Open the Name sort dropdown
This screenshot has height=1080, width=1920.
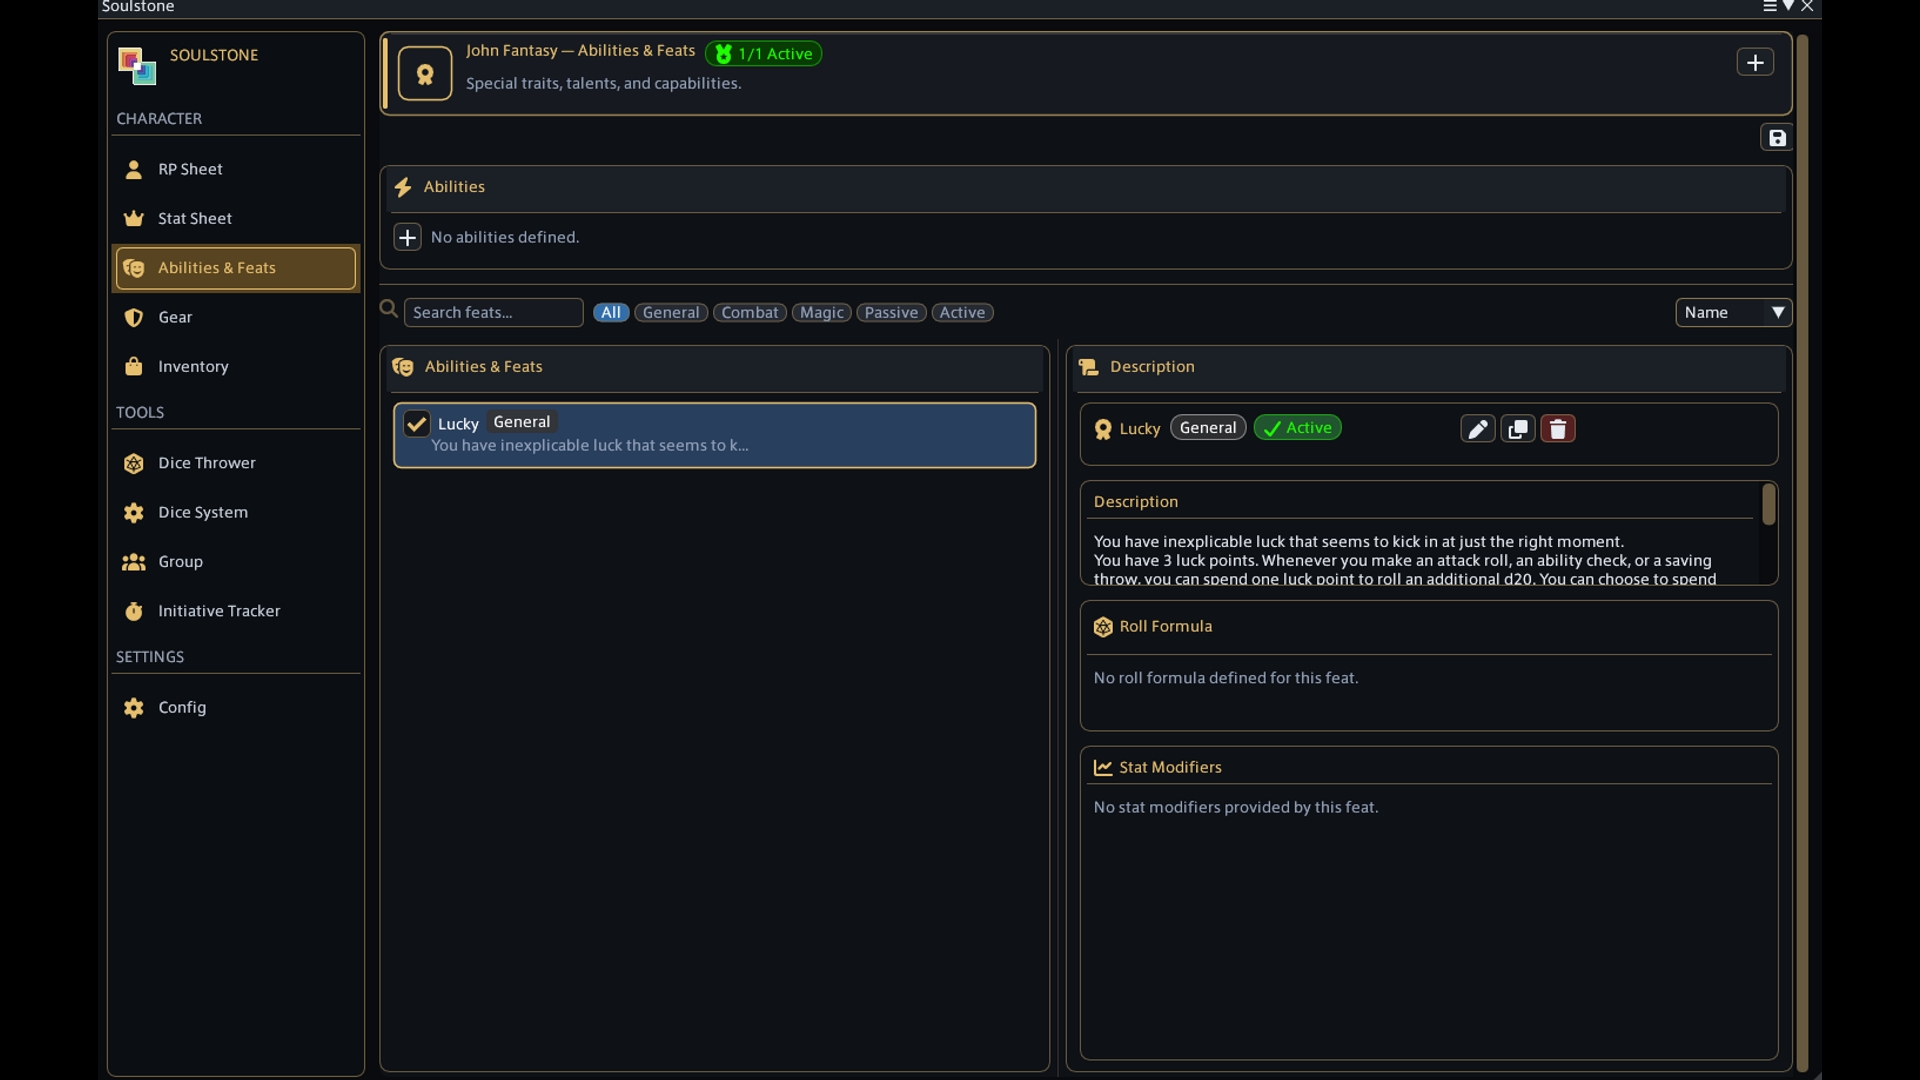(x=1733, y=312)
